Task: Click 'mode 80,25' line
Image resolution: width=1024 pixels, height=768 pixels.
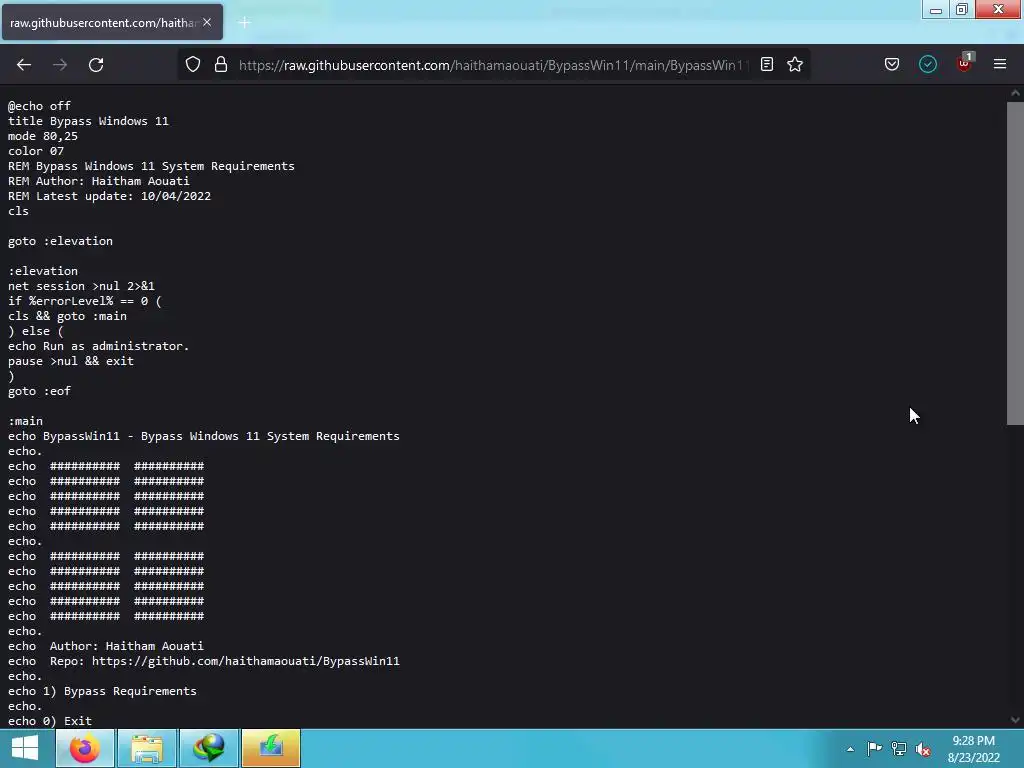Action: coord(42,136)
